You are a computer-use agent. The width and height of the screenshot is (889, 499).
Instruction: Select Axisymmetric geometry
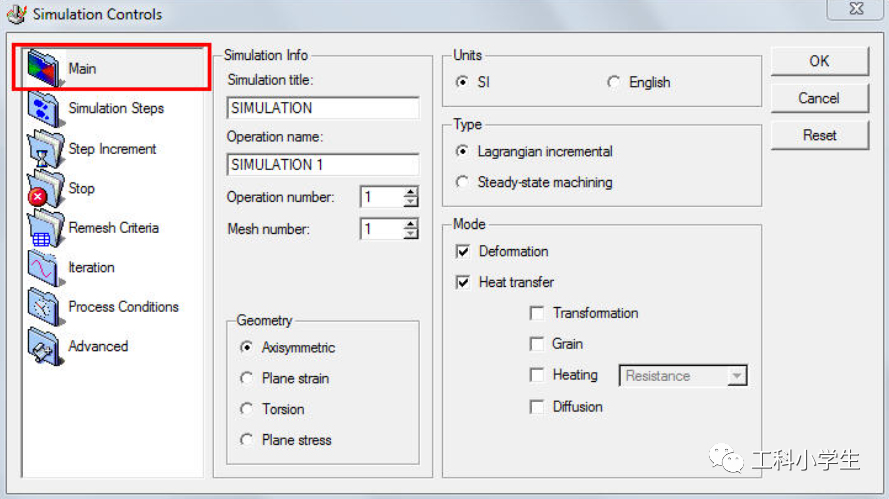(x=246, y=347)
